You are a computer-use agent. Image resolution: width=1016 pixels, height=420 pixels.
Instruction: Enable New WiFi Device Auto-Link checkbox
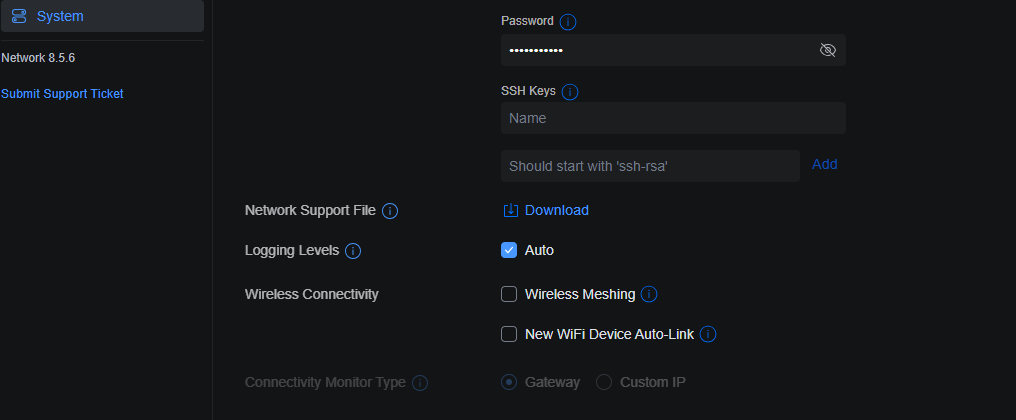(x=509, y=334)
